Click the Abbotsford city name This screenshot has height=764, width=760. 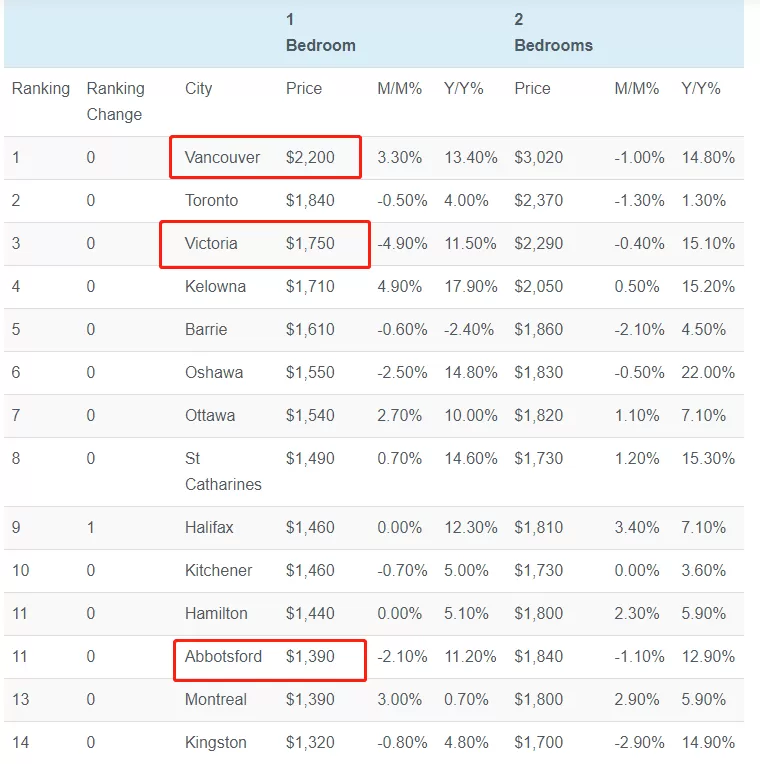(223, 656)
